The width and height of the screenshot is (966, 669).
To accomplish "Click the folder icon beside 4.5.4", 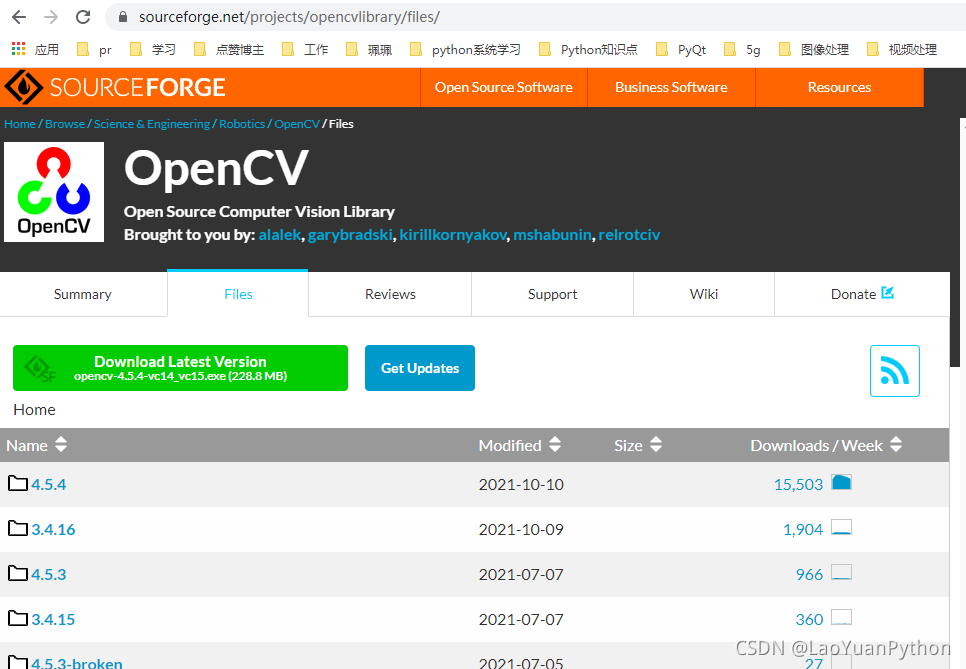I will (18, 484).
